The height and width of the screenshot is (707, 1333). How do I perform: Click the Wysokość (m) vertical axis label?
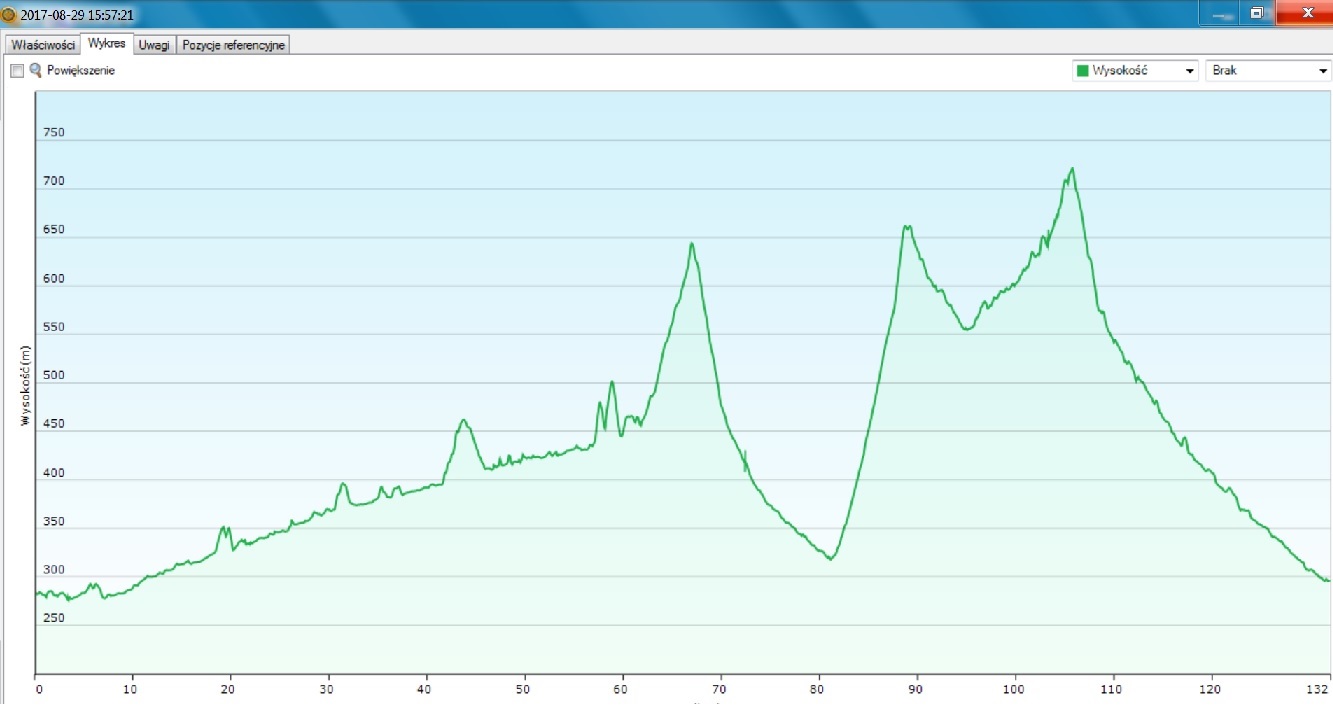point(26,386)
